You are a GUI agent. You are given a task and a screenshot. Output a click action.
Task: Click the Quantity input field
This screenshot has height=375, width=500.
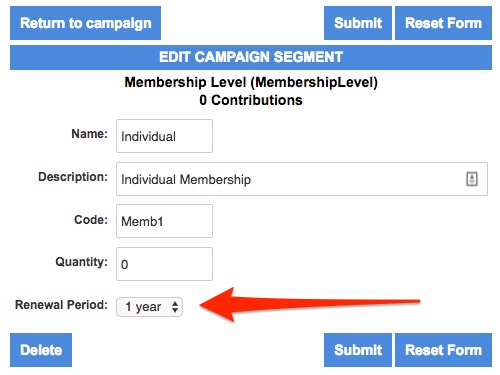164,264
